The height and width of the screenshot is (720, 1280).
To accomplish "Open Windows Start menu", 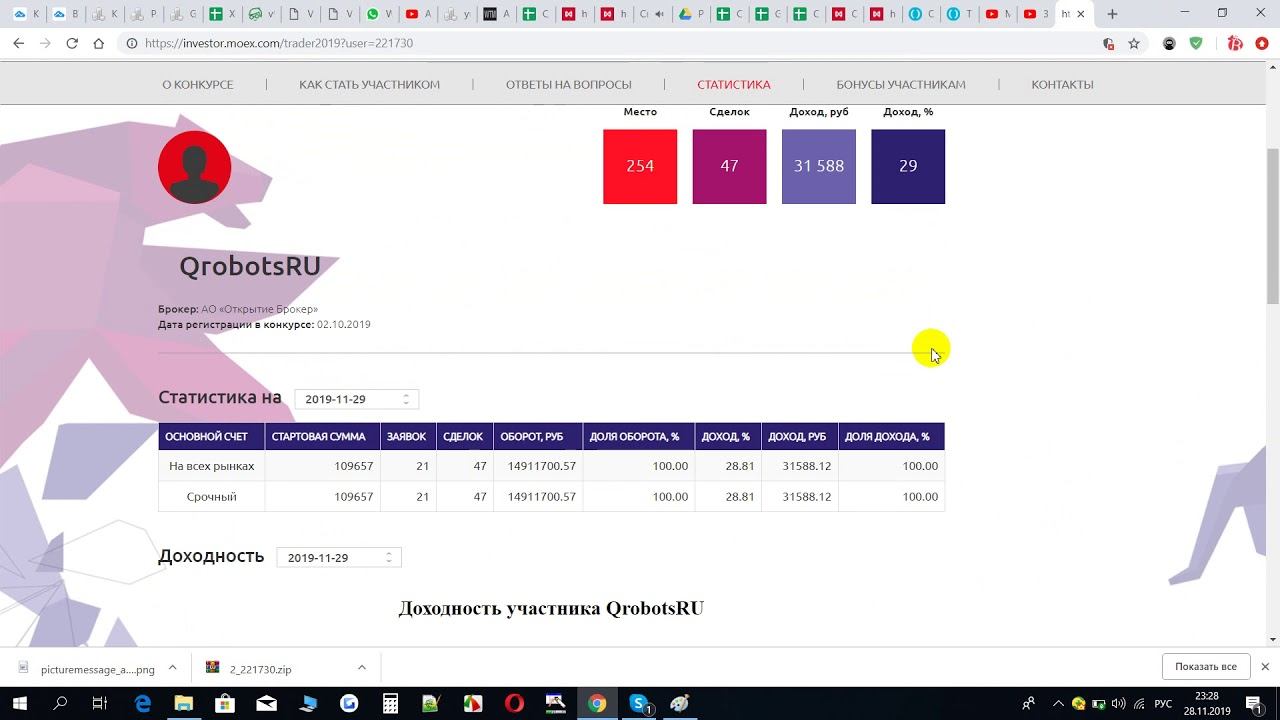I will (x=22, y=704).
